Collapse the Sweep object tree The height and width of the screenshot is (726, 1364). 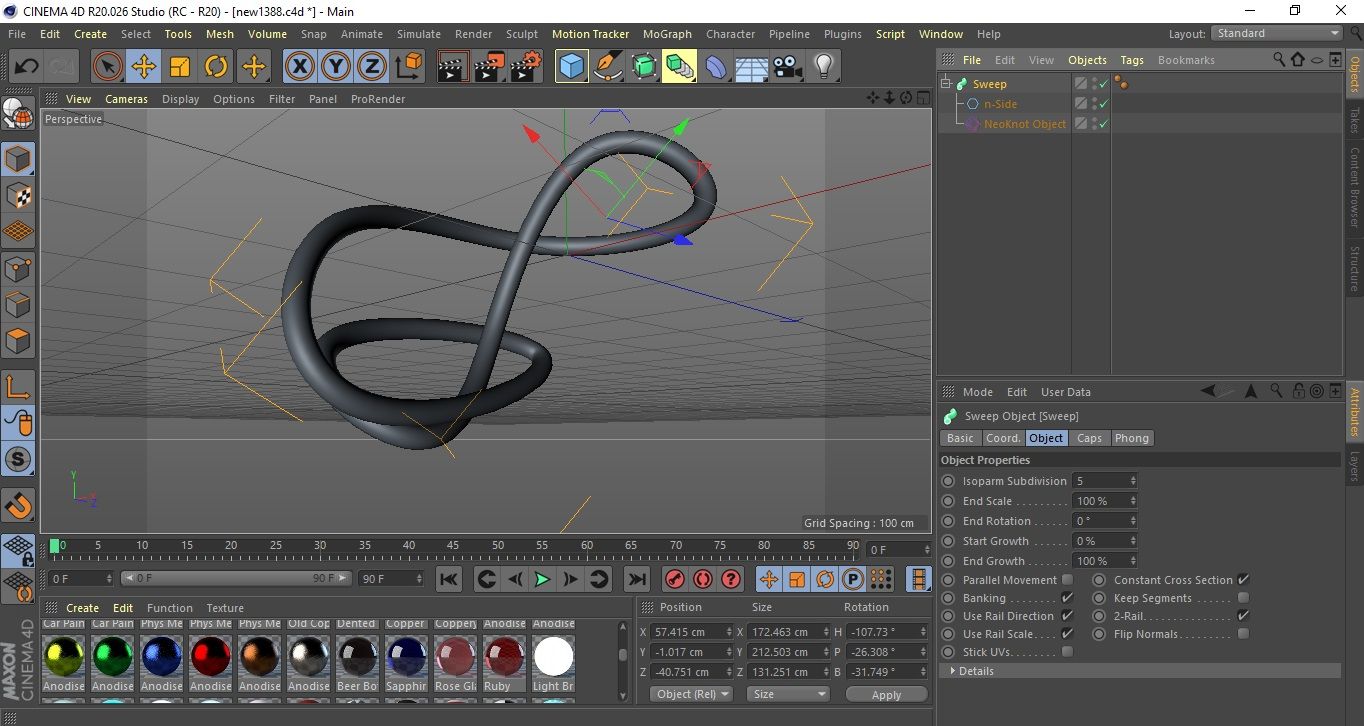point(946,84)
